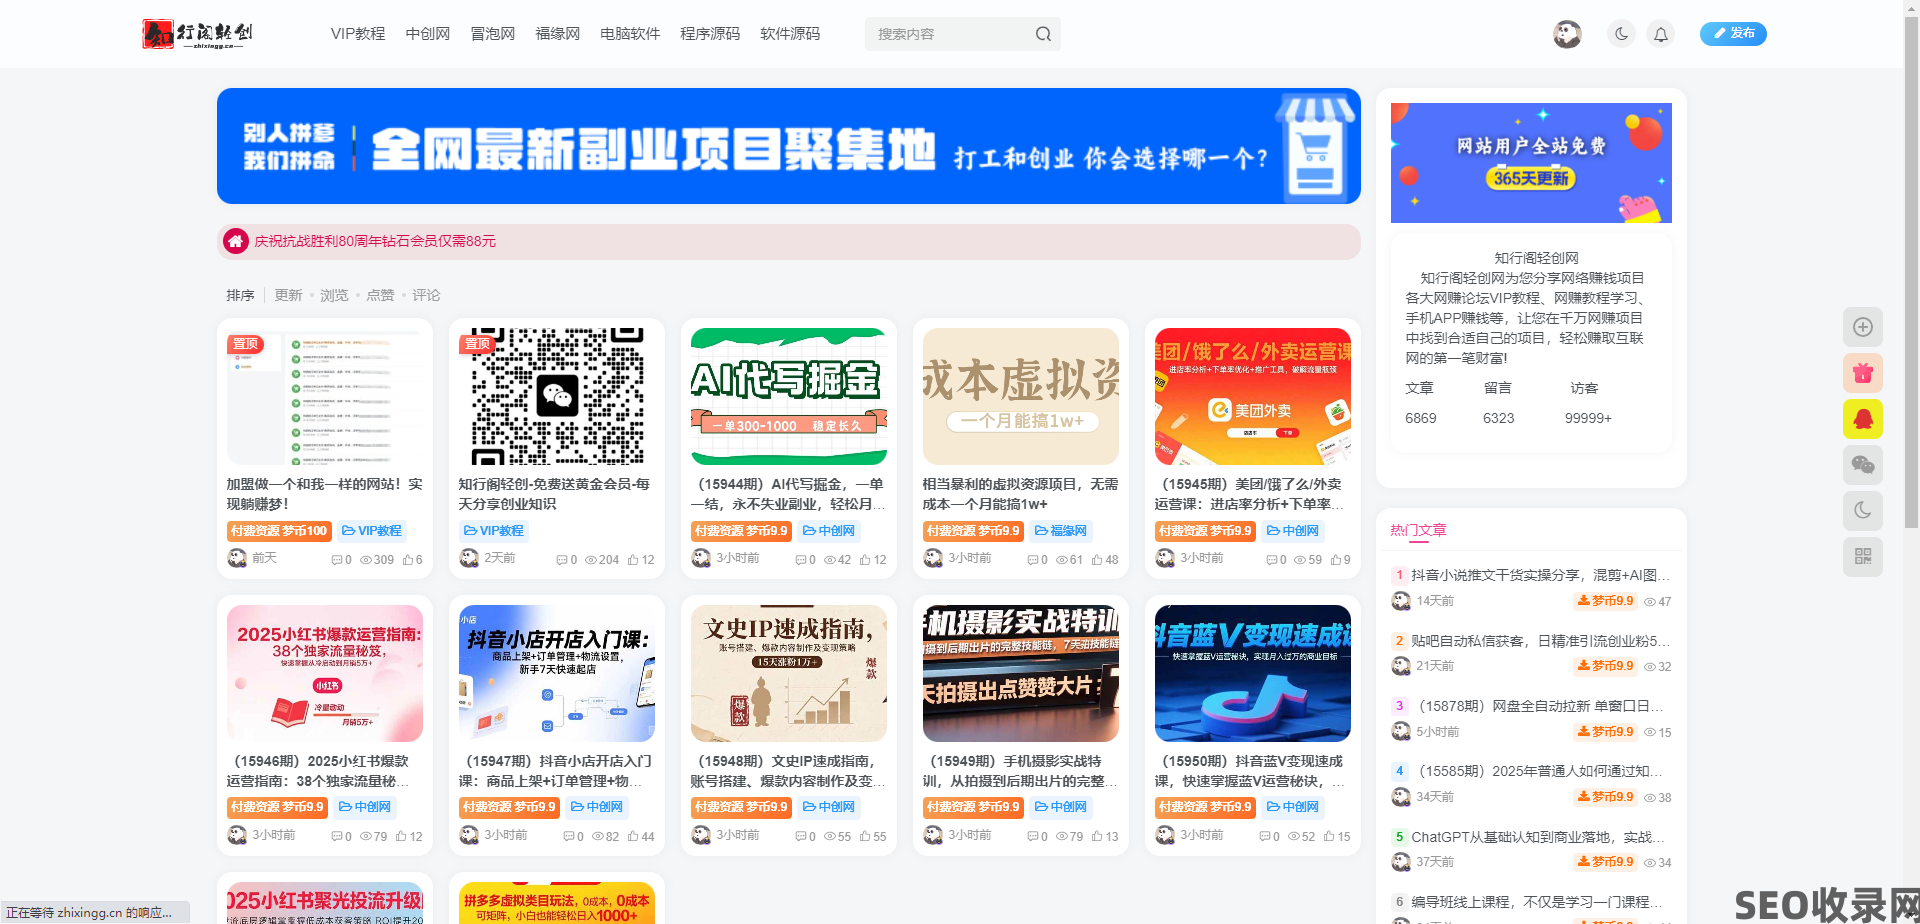
Task: Click the red gift icon on sidebar
Action: click(1863, 373)
